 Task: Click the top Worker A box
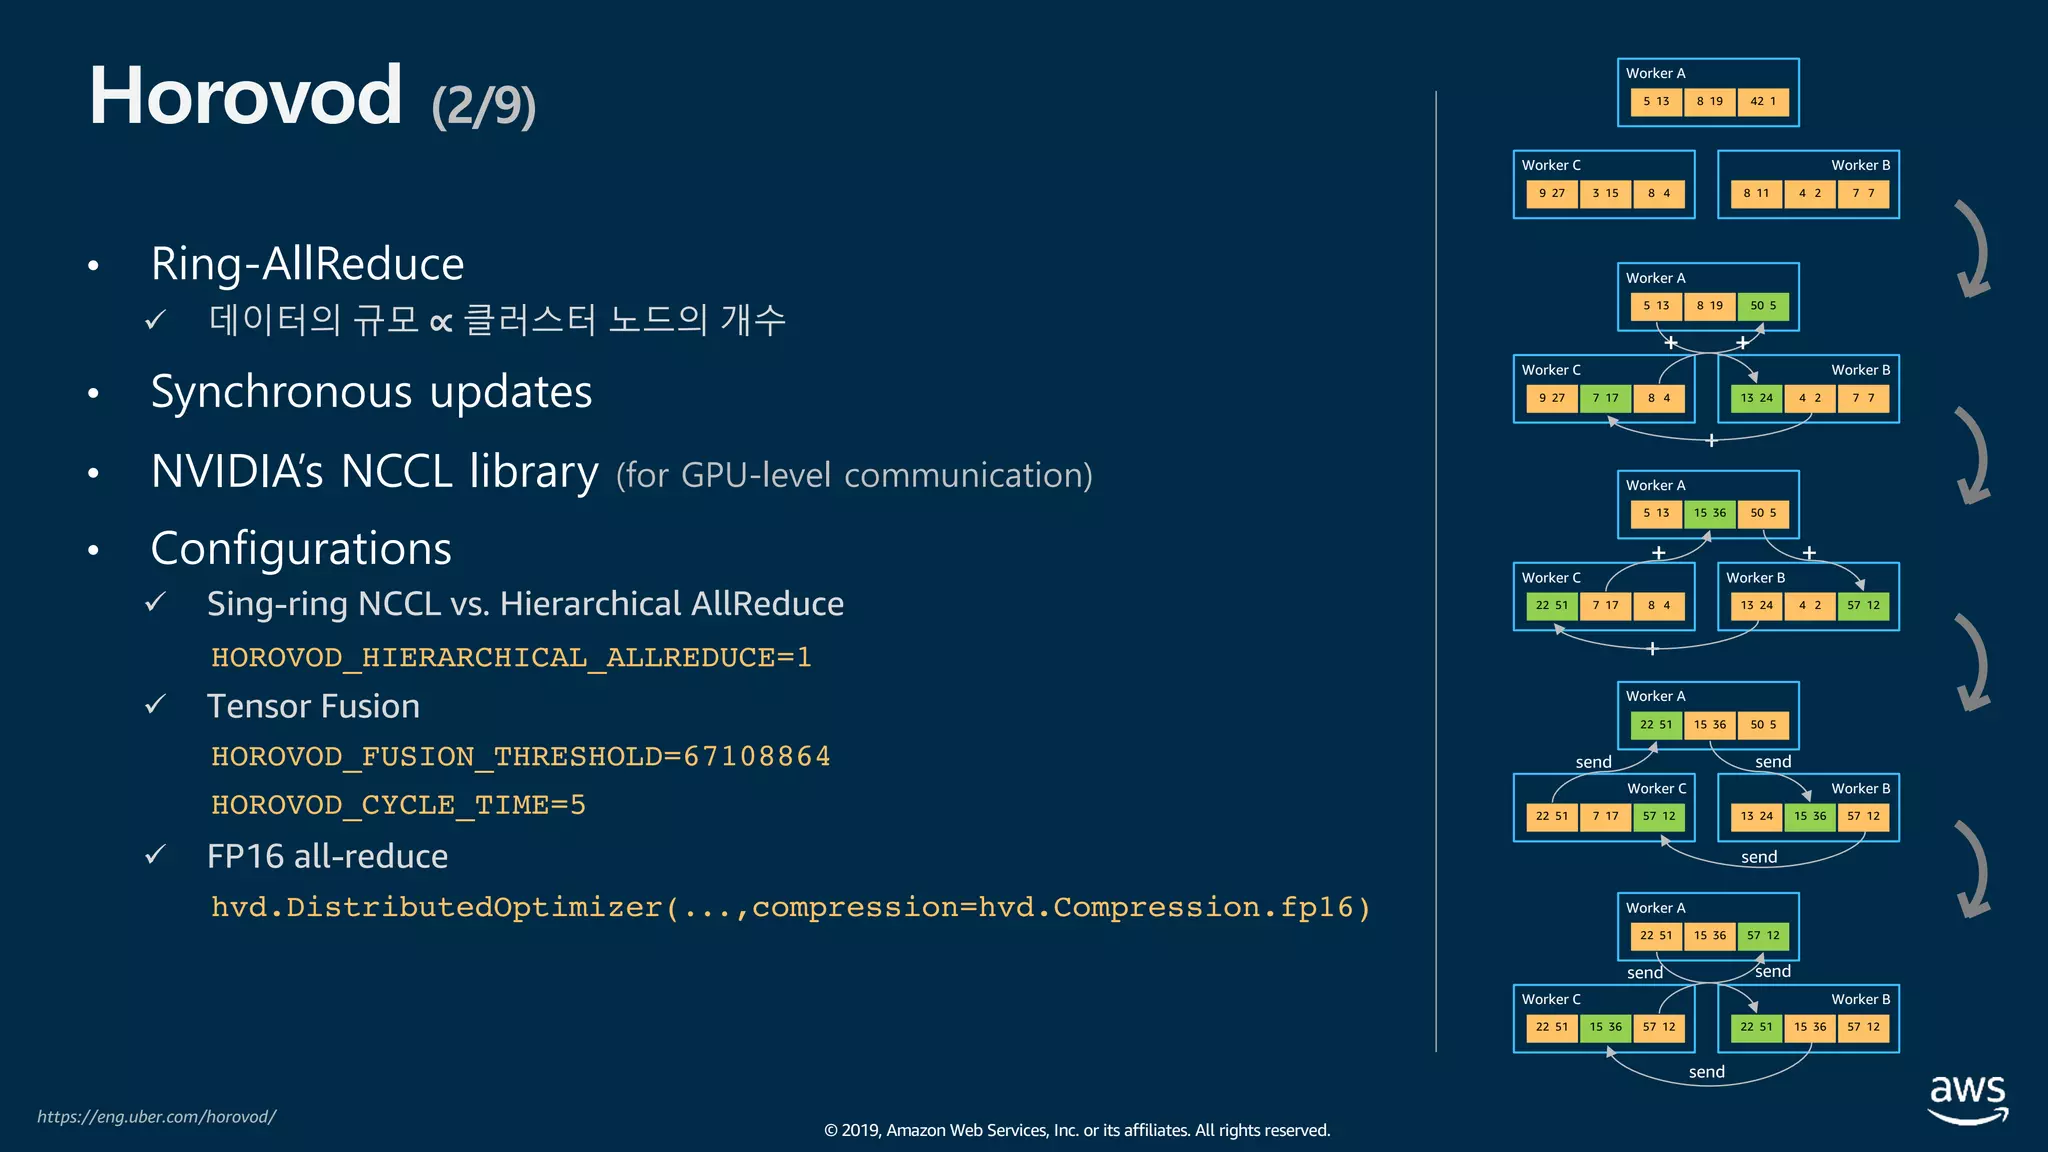point(1708,92)
